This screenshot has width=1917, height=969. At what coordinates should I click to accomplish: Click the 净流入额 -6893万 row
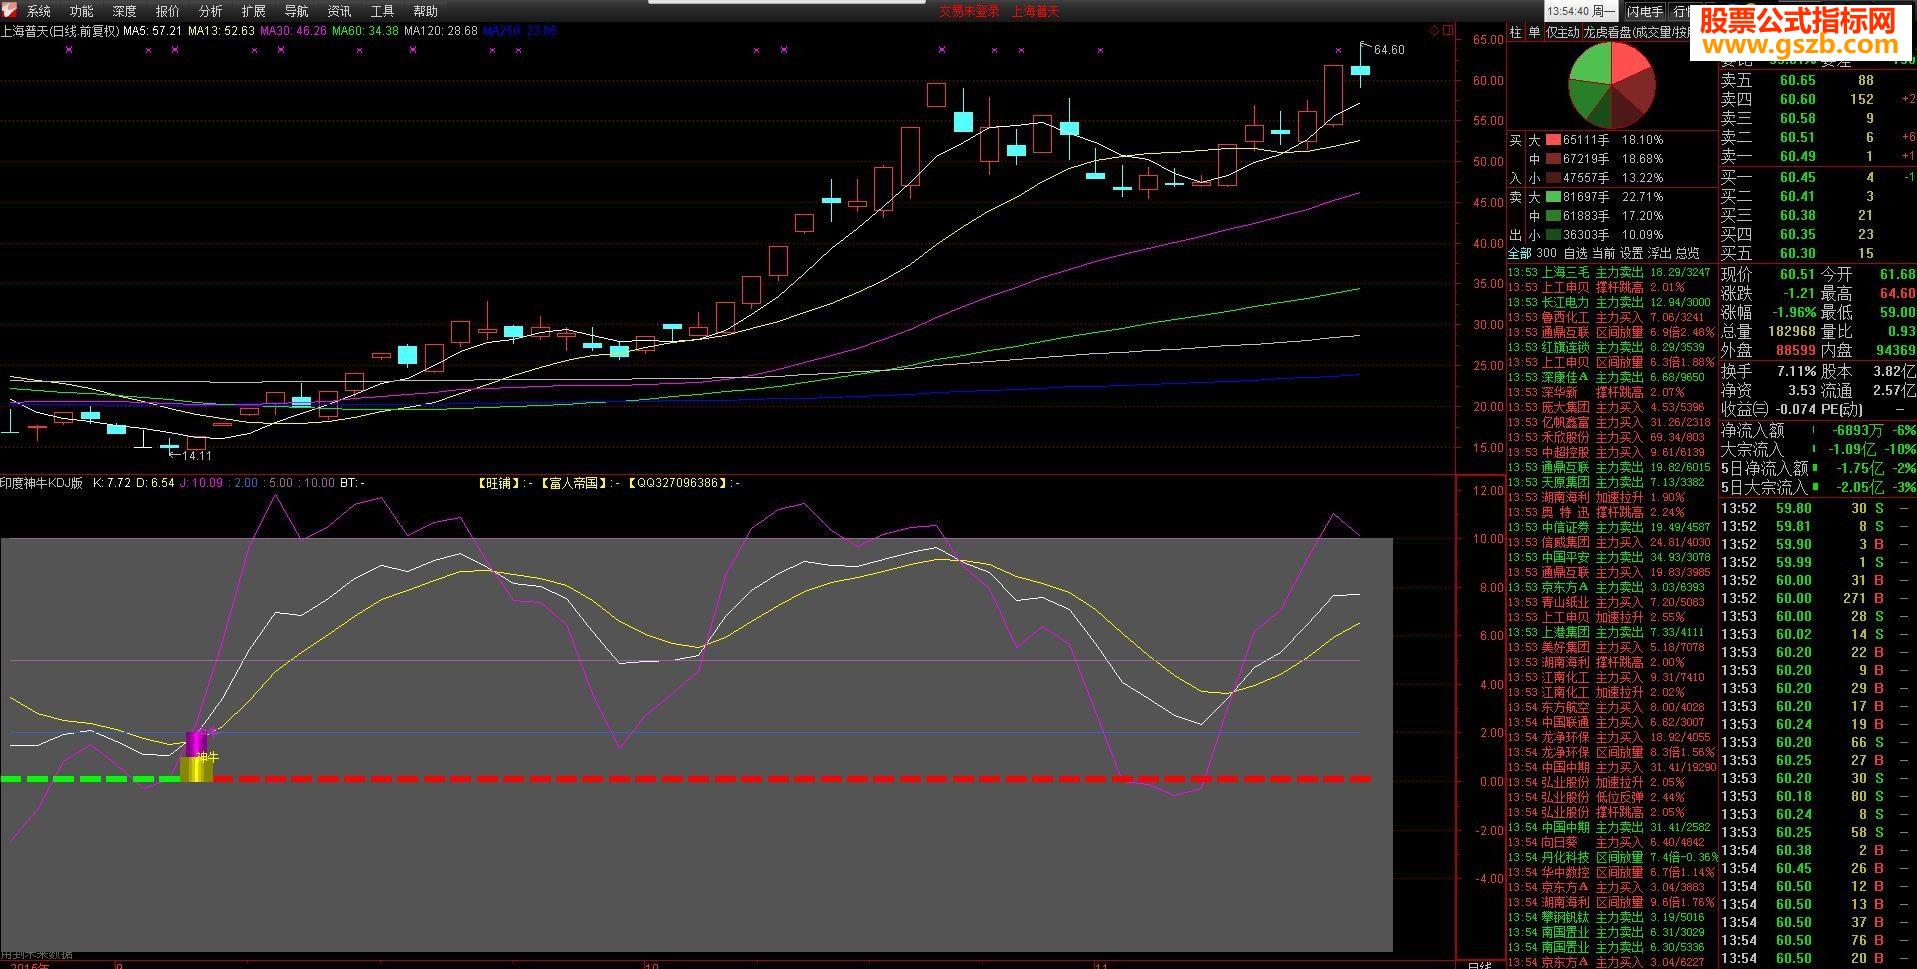1817,430
